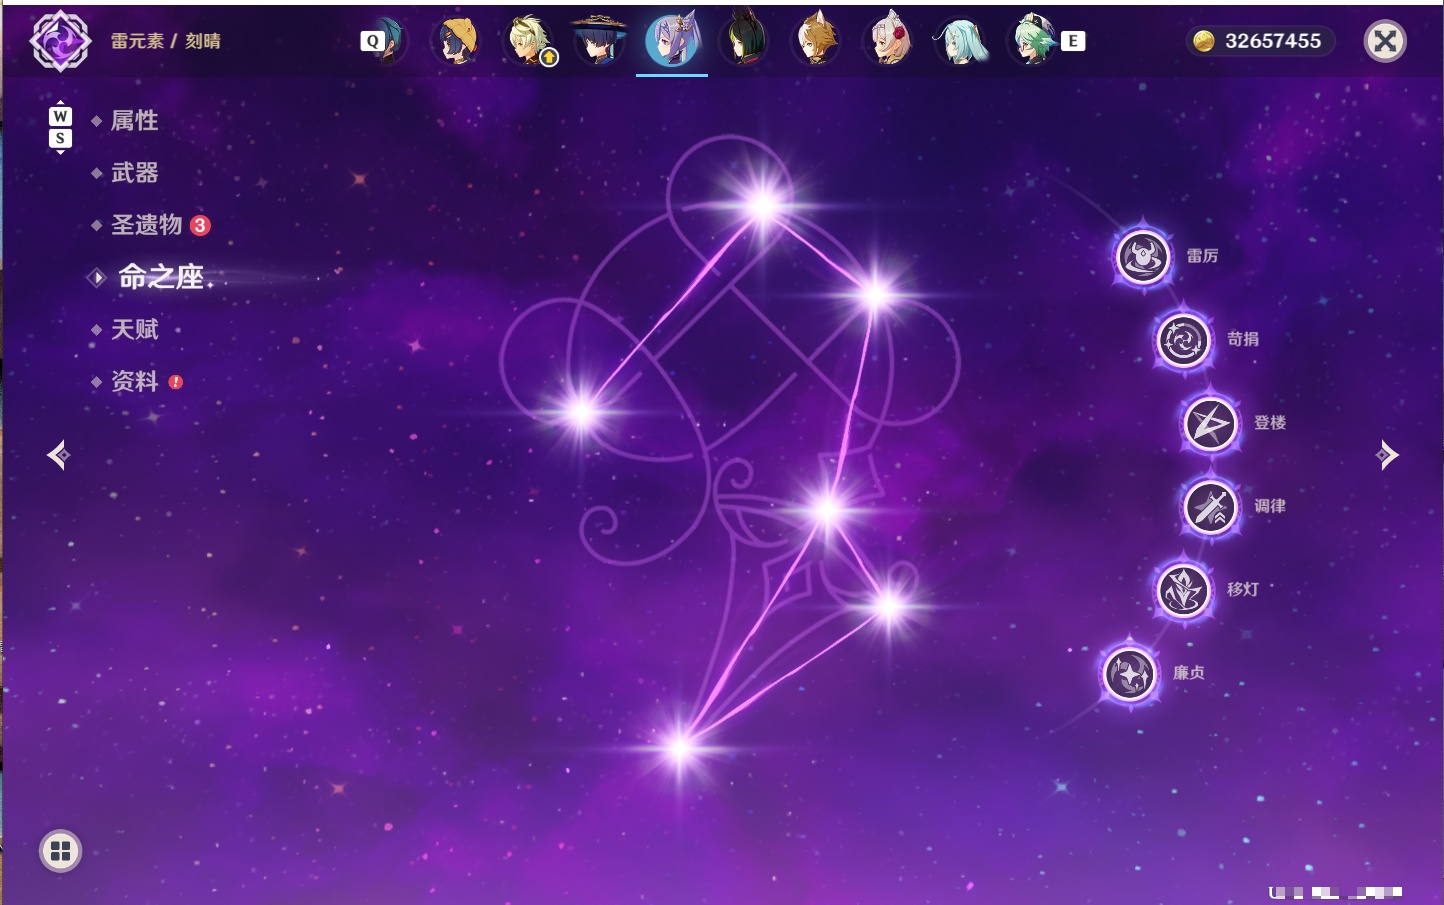Click the E next-character key hint
Screen dimensions: 1444x905
tap(1073, 41)
